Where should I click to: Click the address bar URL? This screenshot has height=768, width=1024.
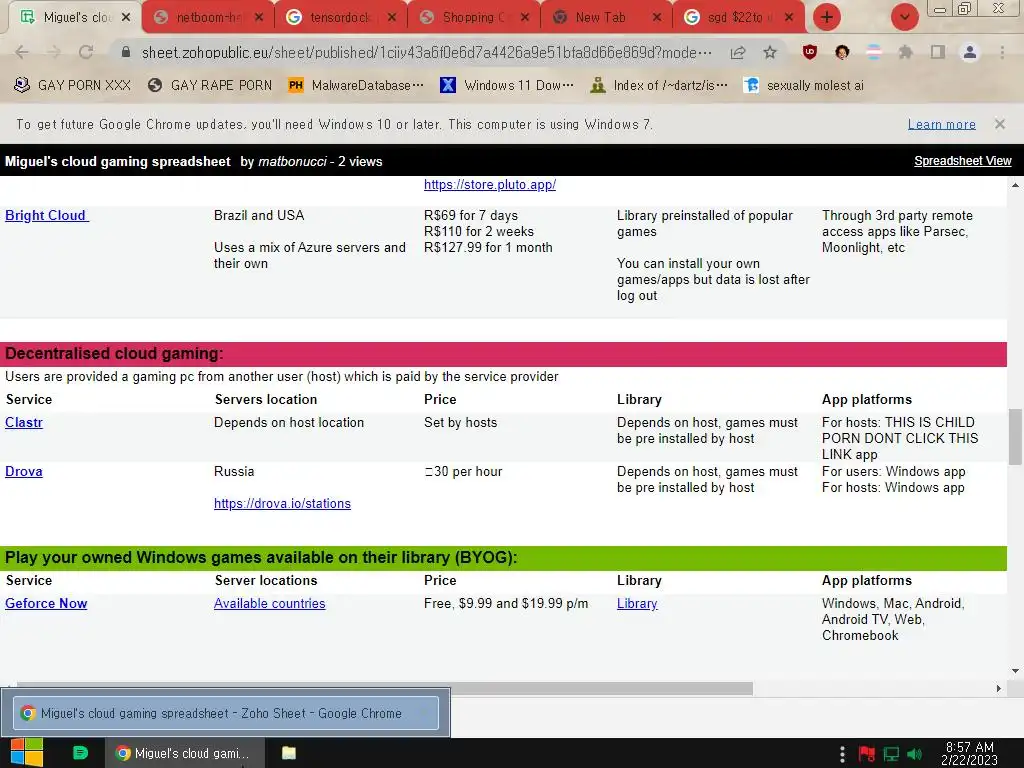coord(426,52)
